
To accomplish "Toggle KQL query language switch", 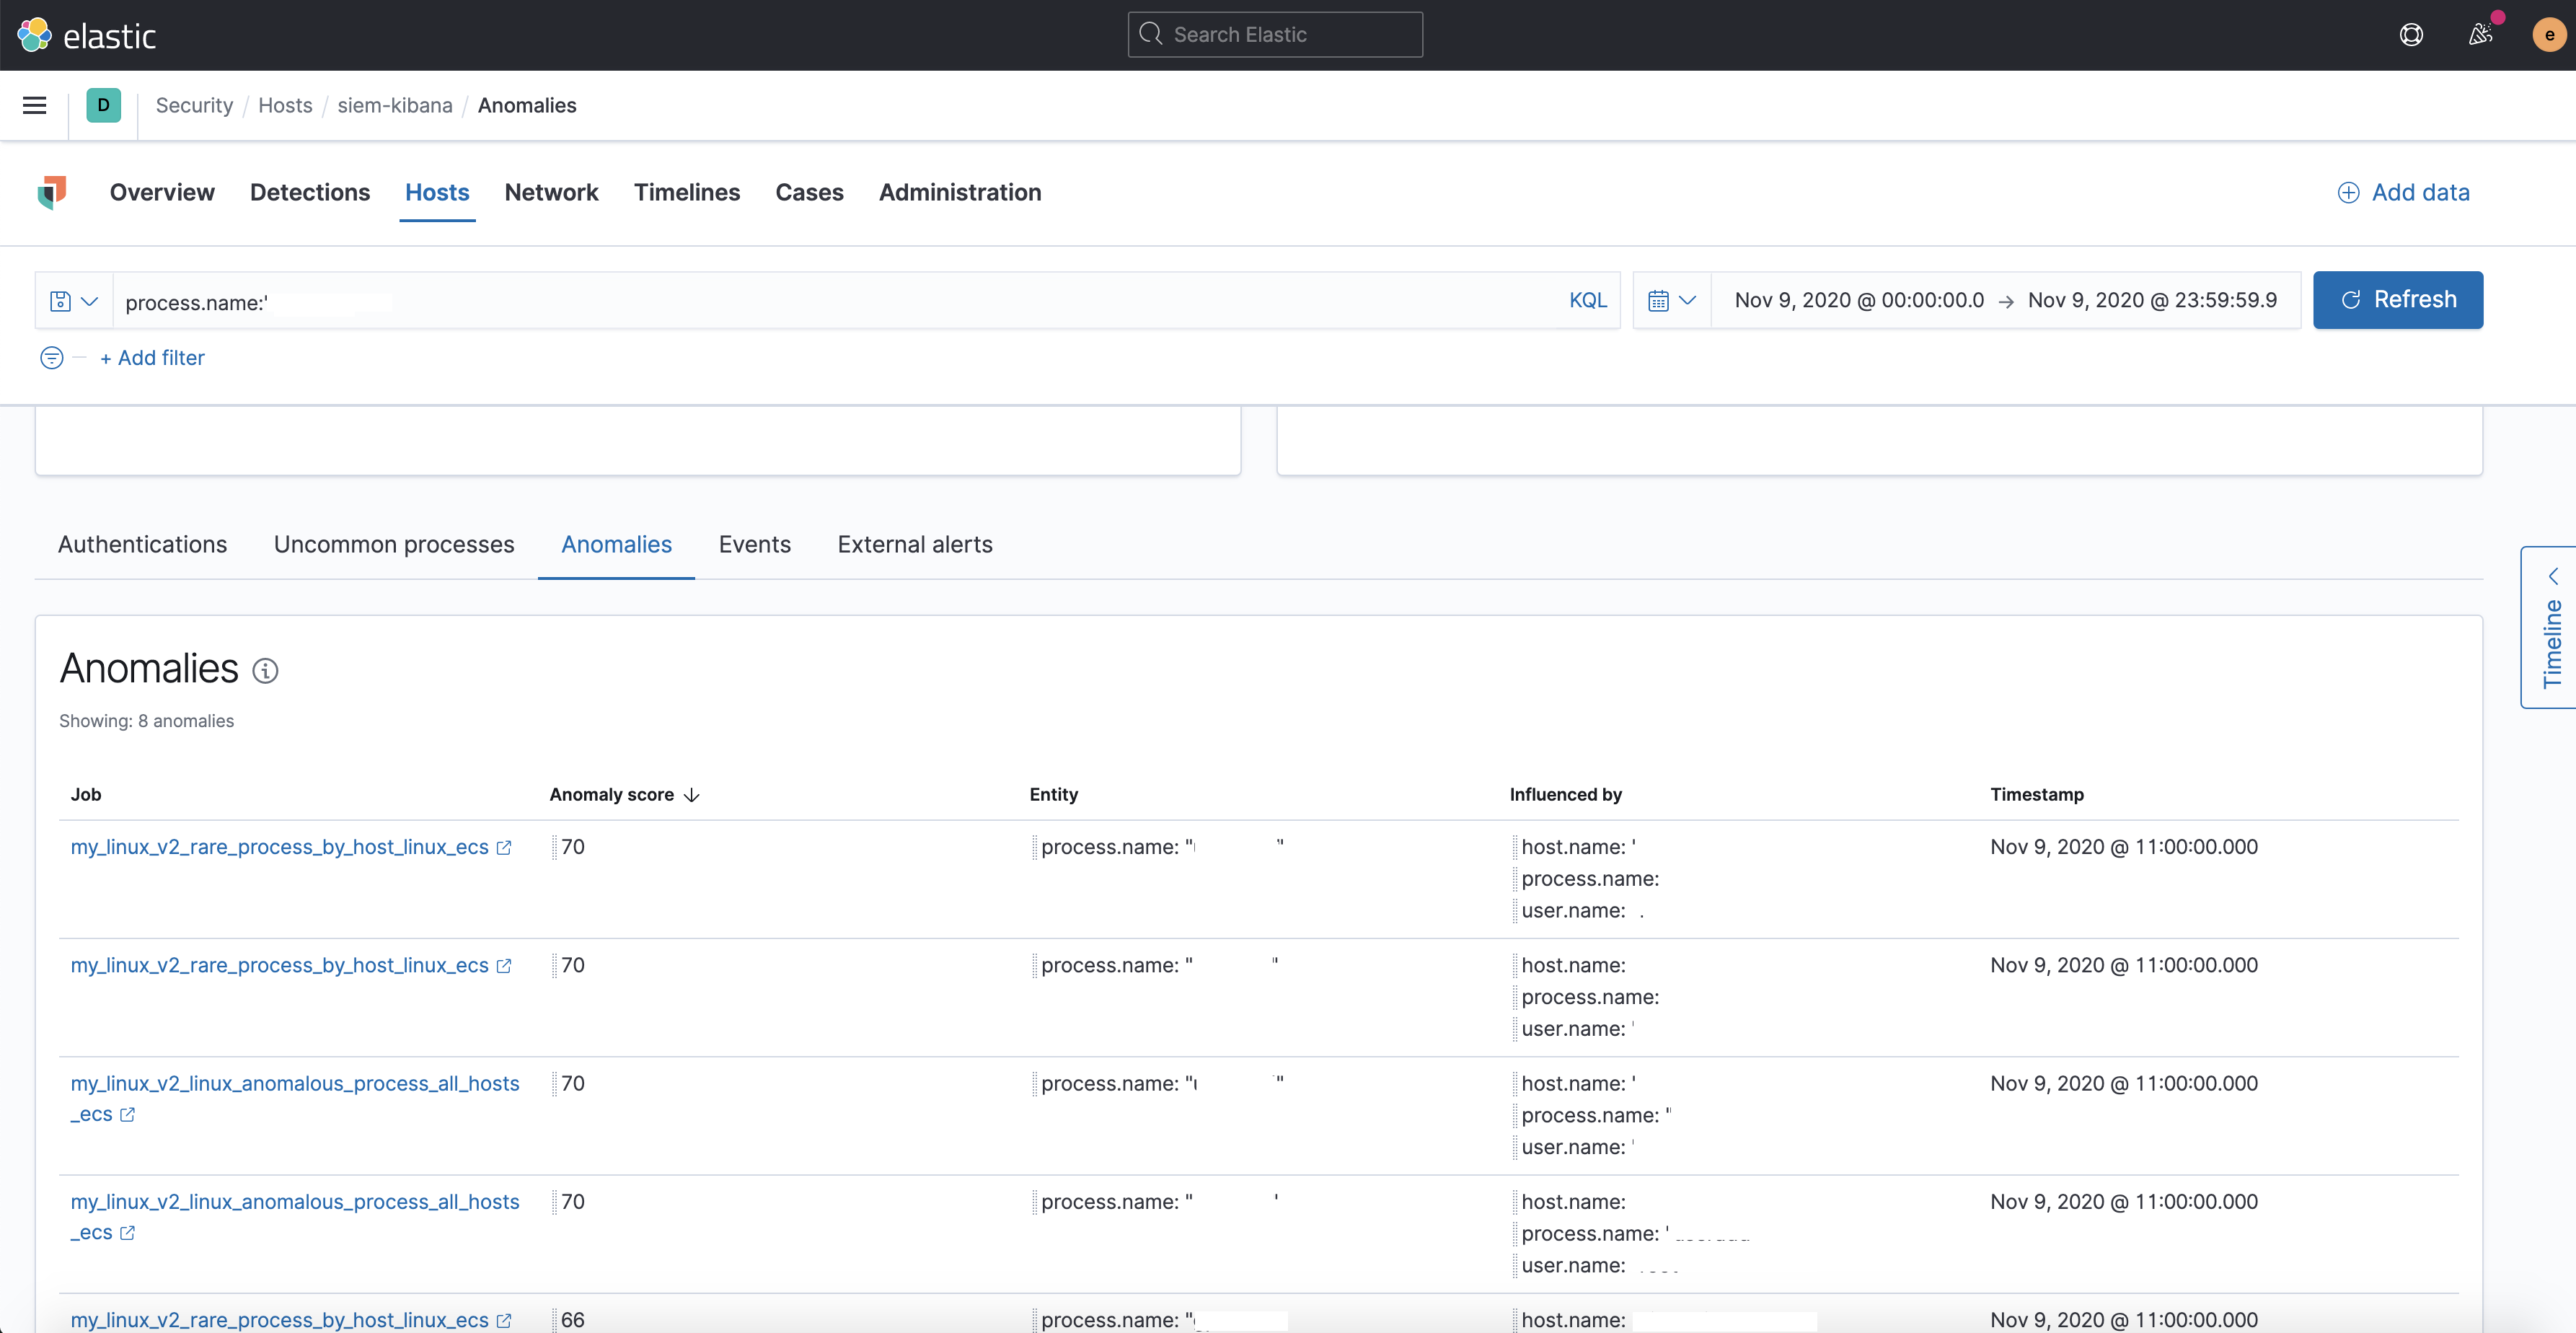I will [1587, 301].
